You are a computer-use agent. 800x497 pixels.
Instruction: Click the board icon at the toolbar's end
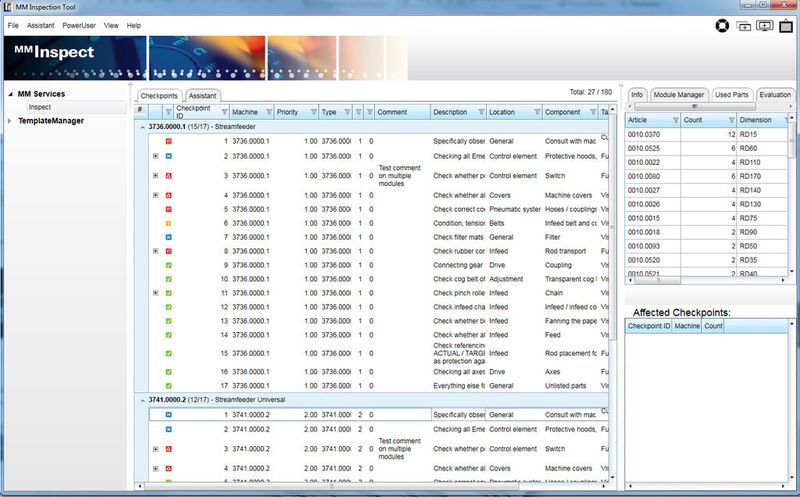tap(786, 26)
